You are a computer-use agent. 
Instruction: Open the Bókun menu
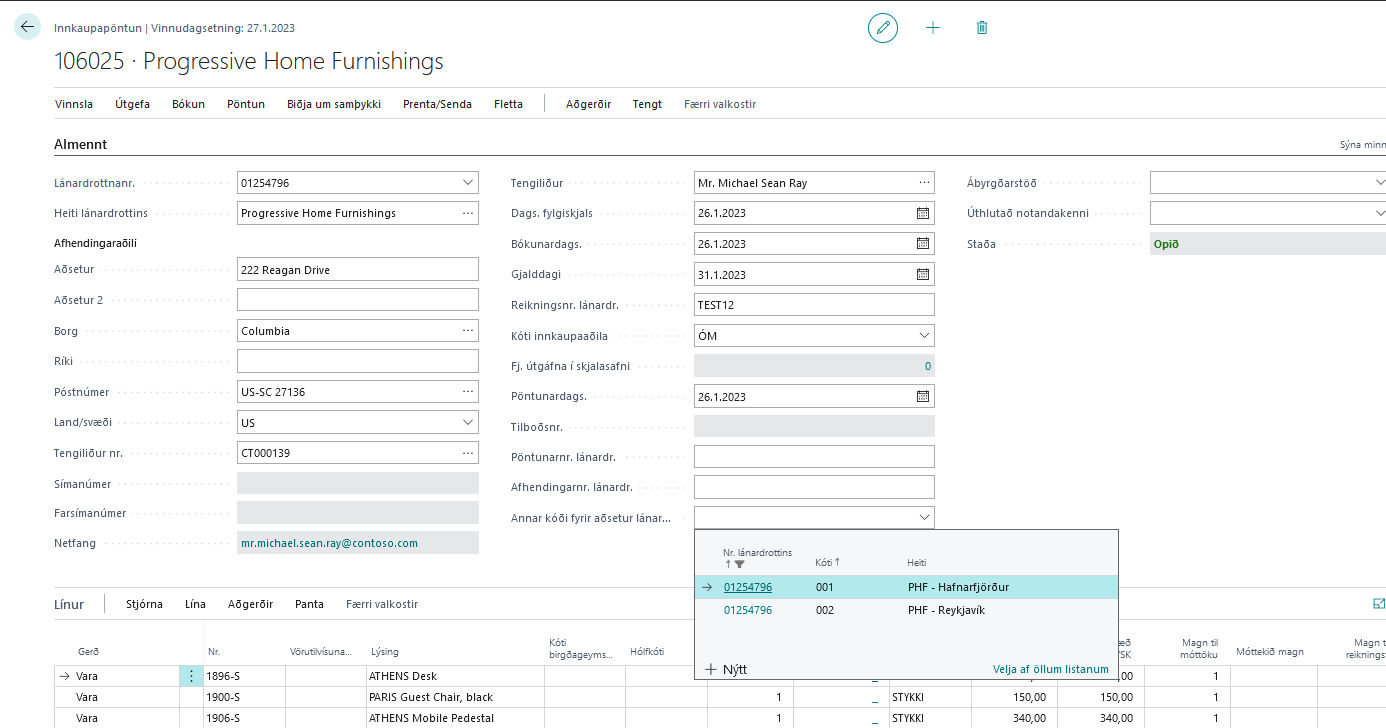(188, 104)
